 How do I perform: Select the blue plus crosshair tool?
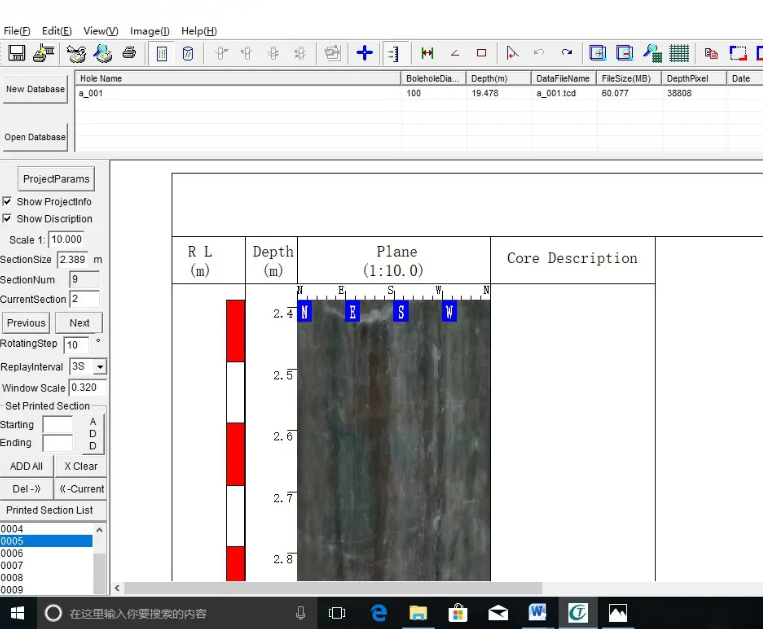365,53
